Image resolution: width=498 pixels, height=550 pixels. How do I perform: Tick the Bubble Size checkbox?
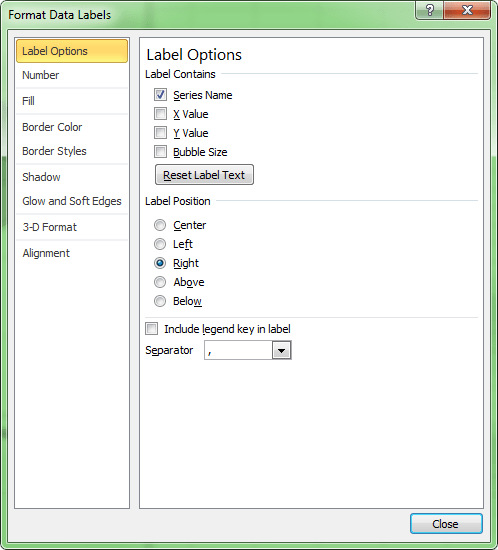(160, 152)
